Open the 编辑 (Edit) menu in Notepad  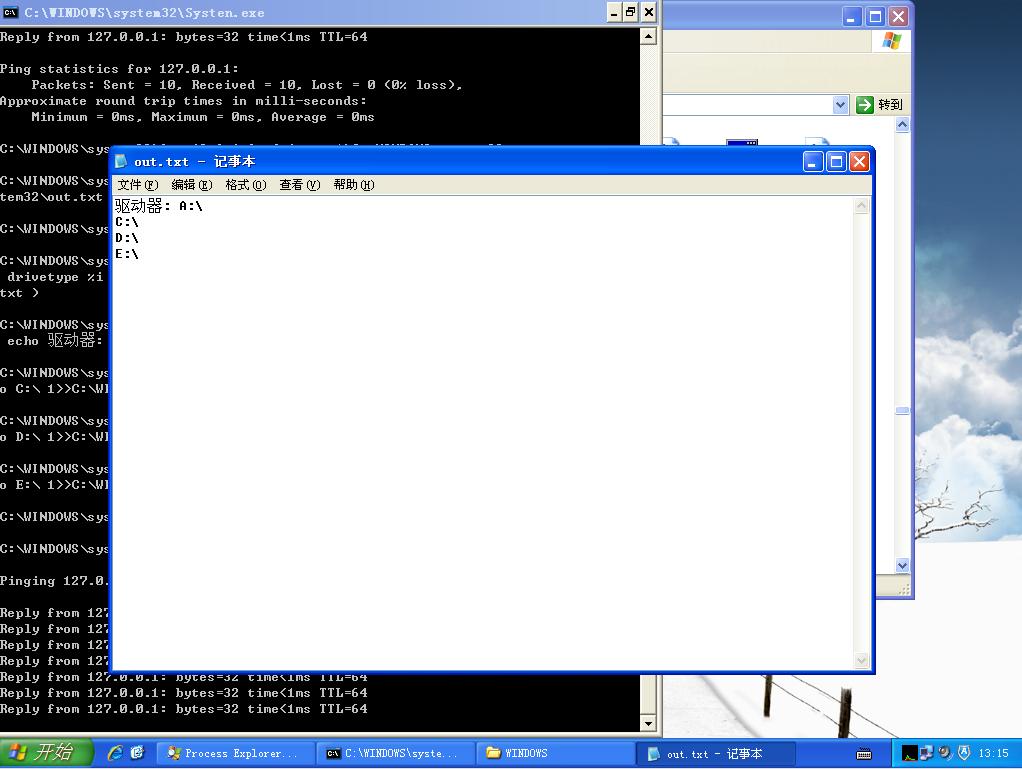click(191, 185)
